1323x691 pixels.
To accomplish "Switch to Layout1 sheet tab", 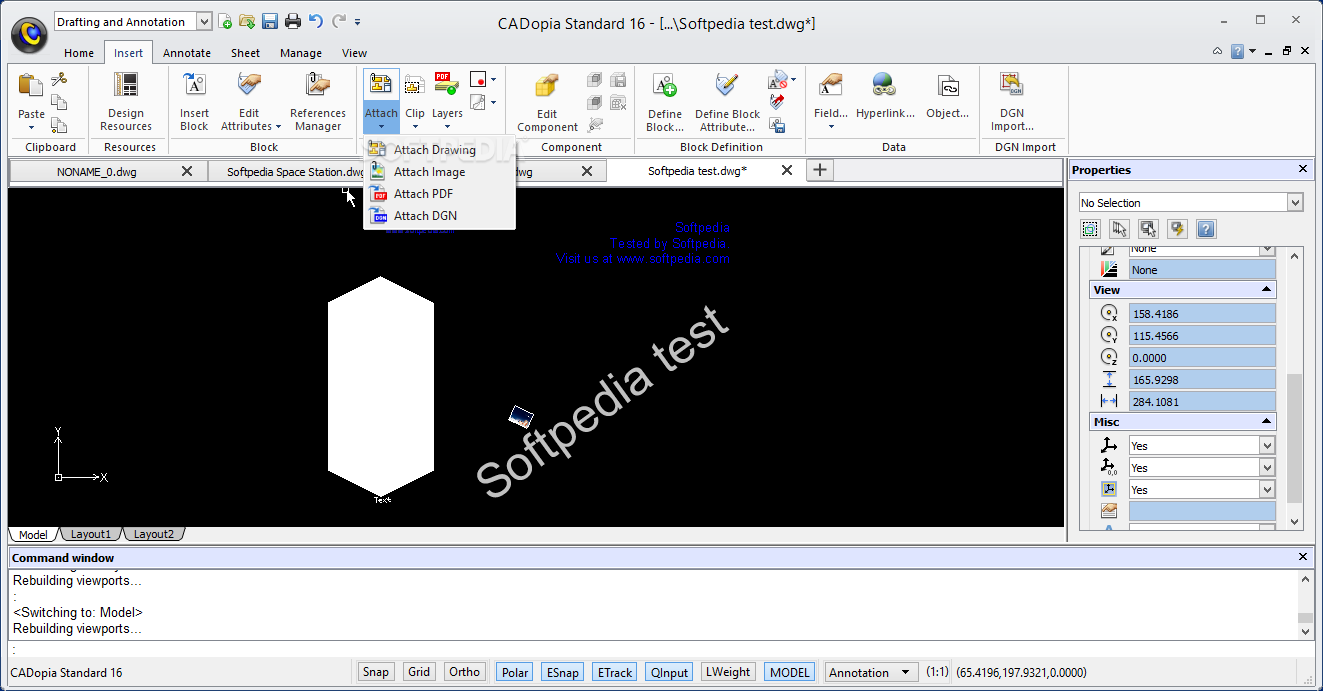I will click(91, 534).
